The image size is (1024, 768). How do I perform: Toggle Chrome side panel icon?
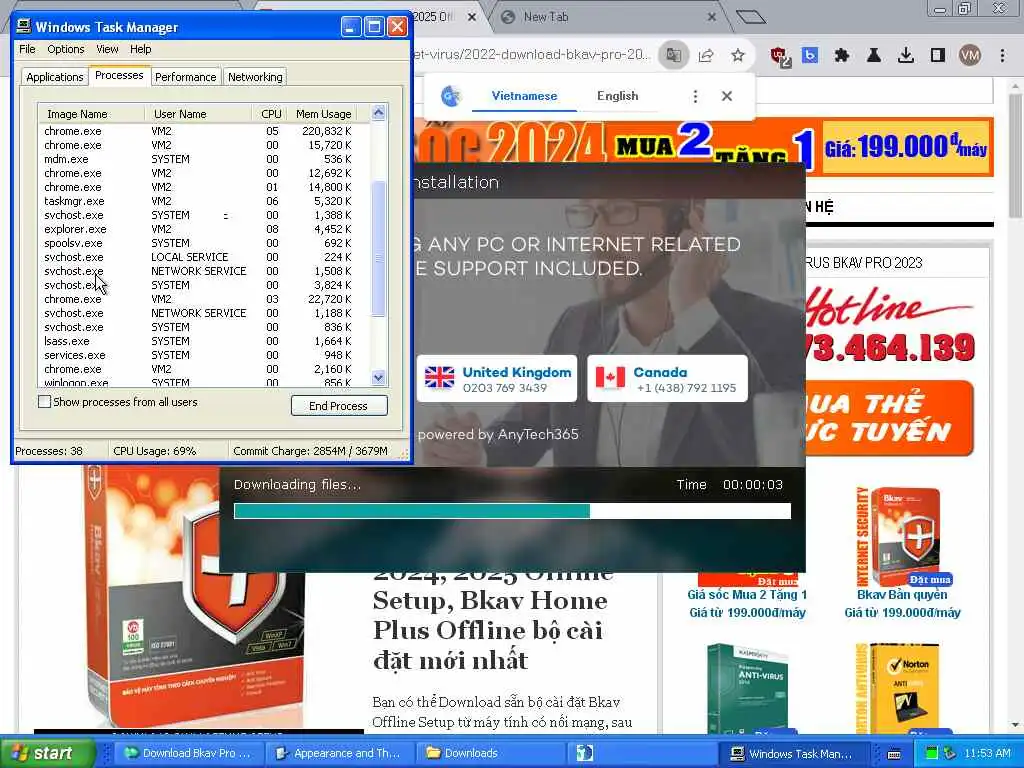click(x=938, y=56)
